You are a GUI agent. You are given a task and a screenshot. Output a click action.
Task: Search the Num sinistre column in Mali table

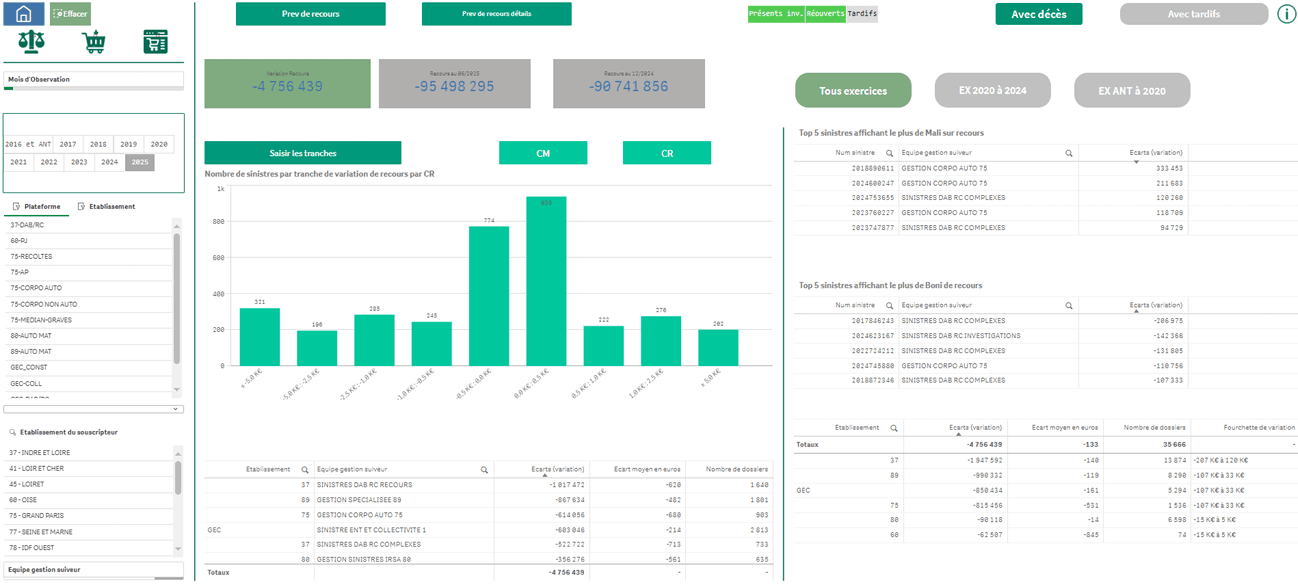click(889, 153)
